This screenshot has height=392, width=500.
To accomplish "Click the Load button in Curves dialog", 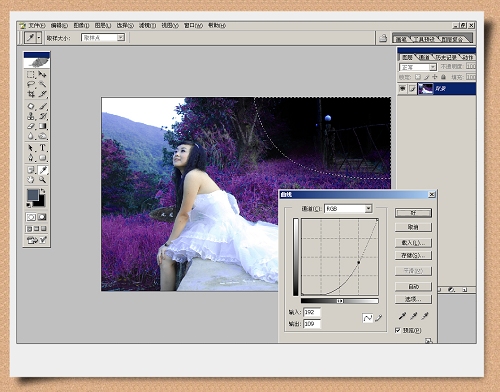I will tap(413, 243).
